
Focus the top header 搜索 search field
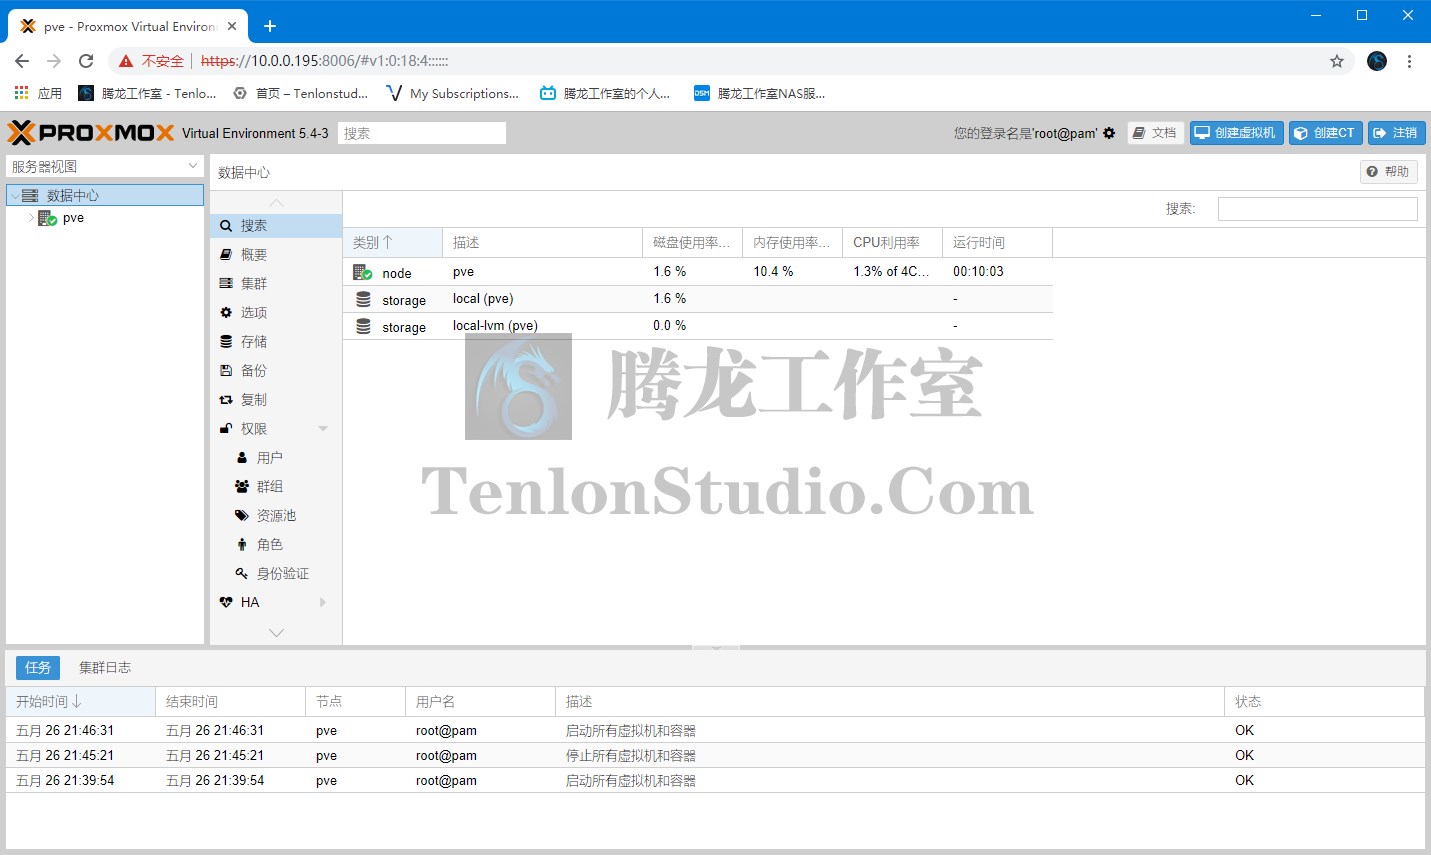tap(422, 133)
